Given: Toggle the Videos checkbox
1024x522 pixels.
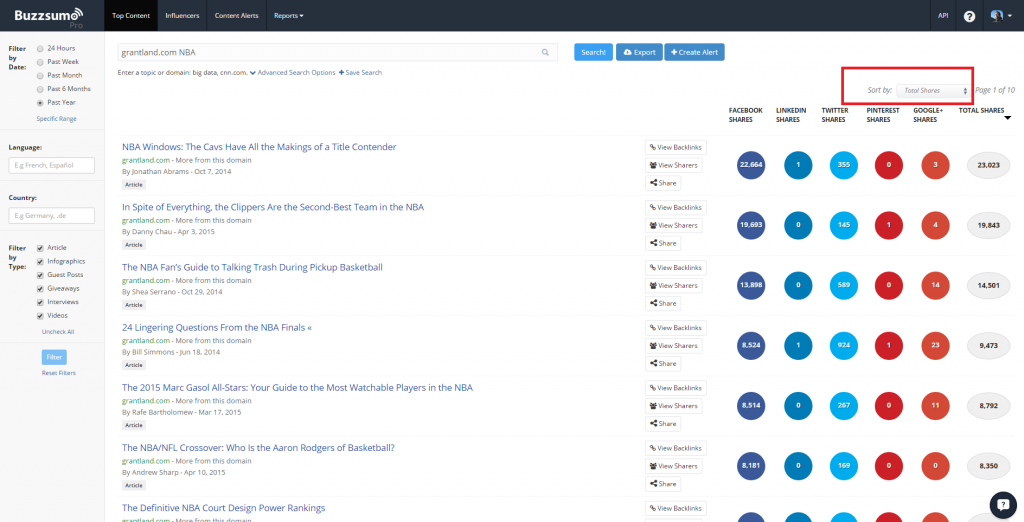Looking at the screenshot, I should click(40, 316).
